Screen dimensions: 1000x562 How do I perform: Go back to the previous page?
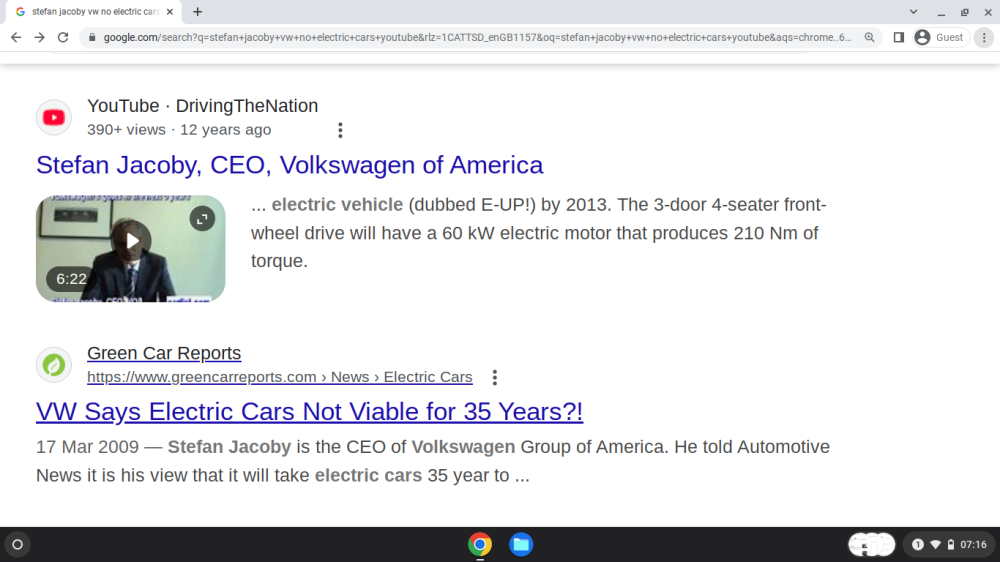point(16,38)
